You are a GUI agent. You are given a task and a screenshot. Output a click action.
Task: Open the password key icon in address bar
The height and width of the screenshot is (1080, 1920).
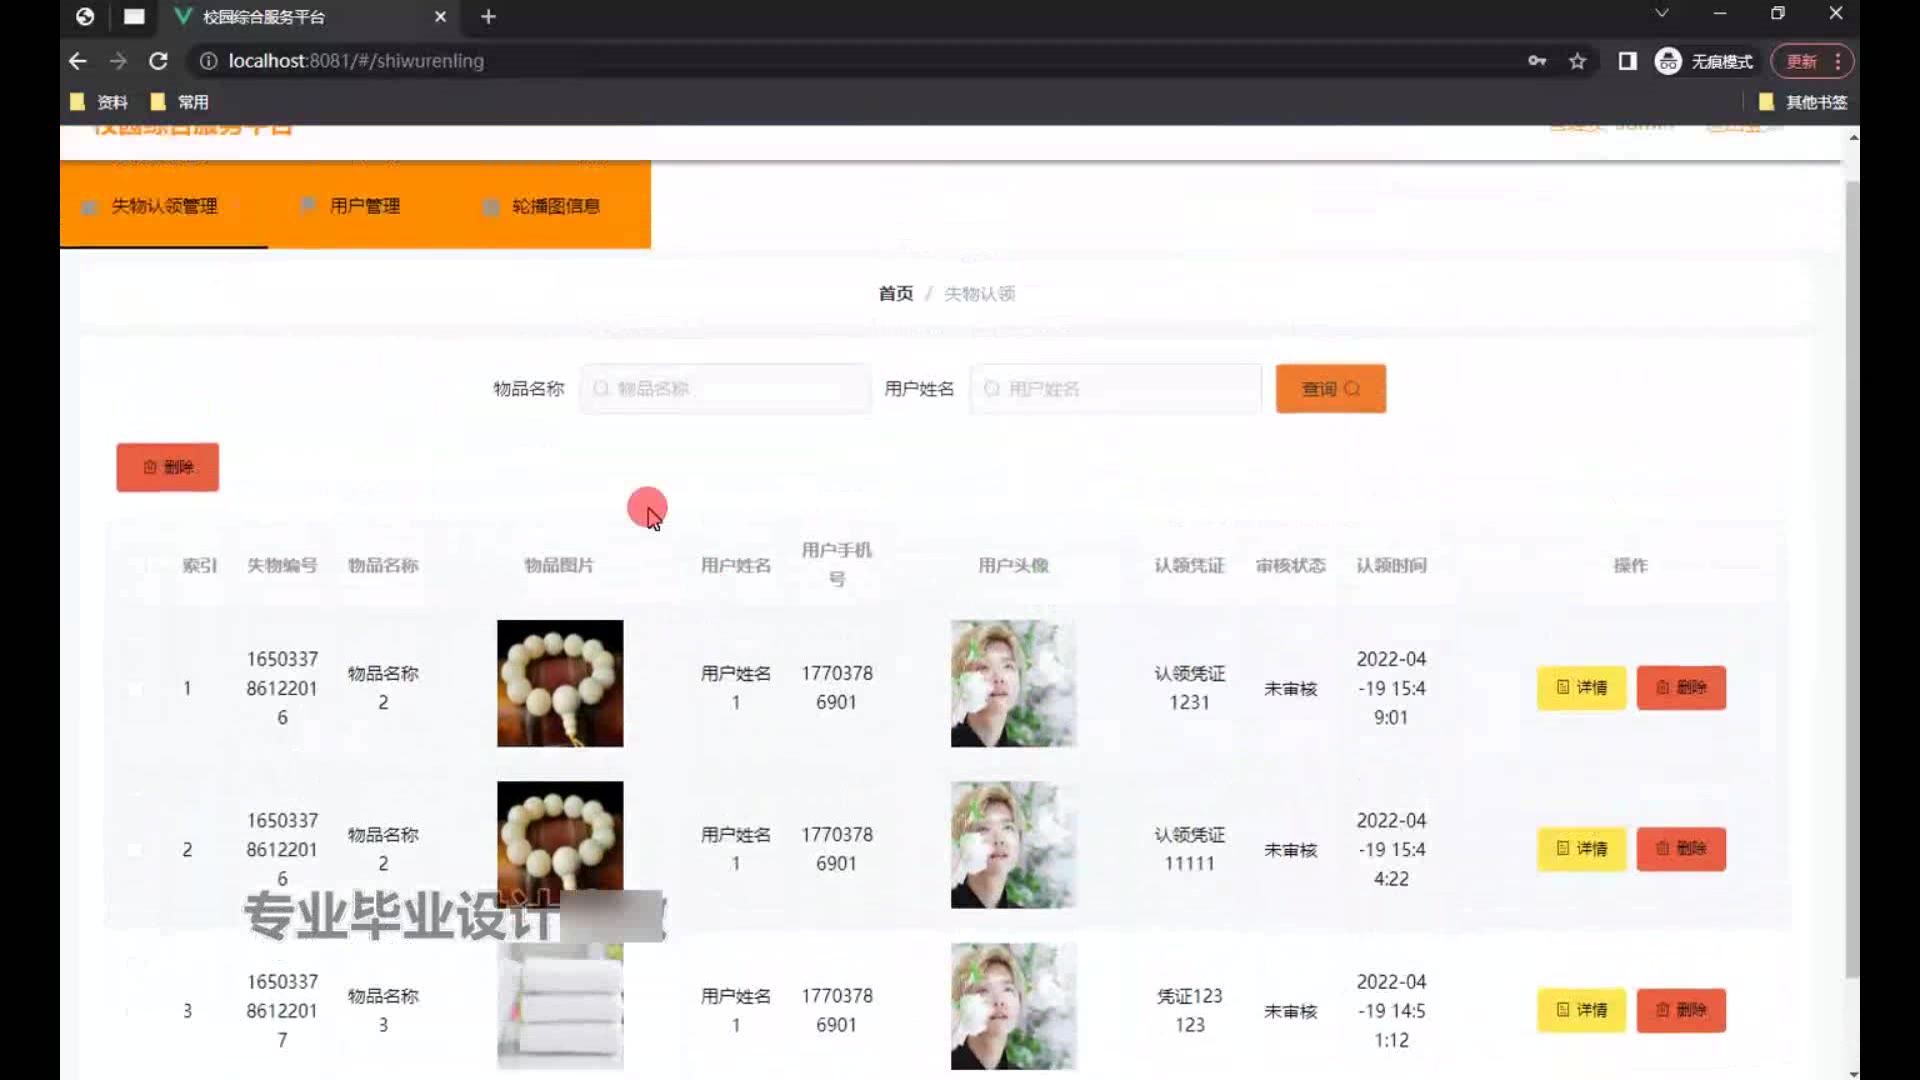tap(1537, 61)
